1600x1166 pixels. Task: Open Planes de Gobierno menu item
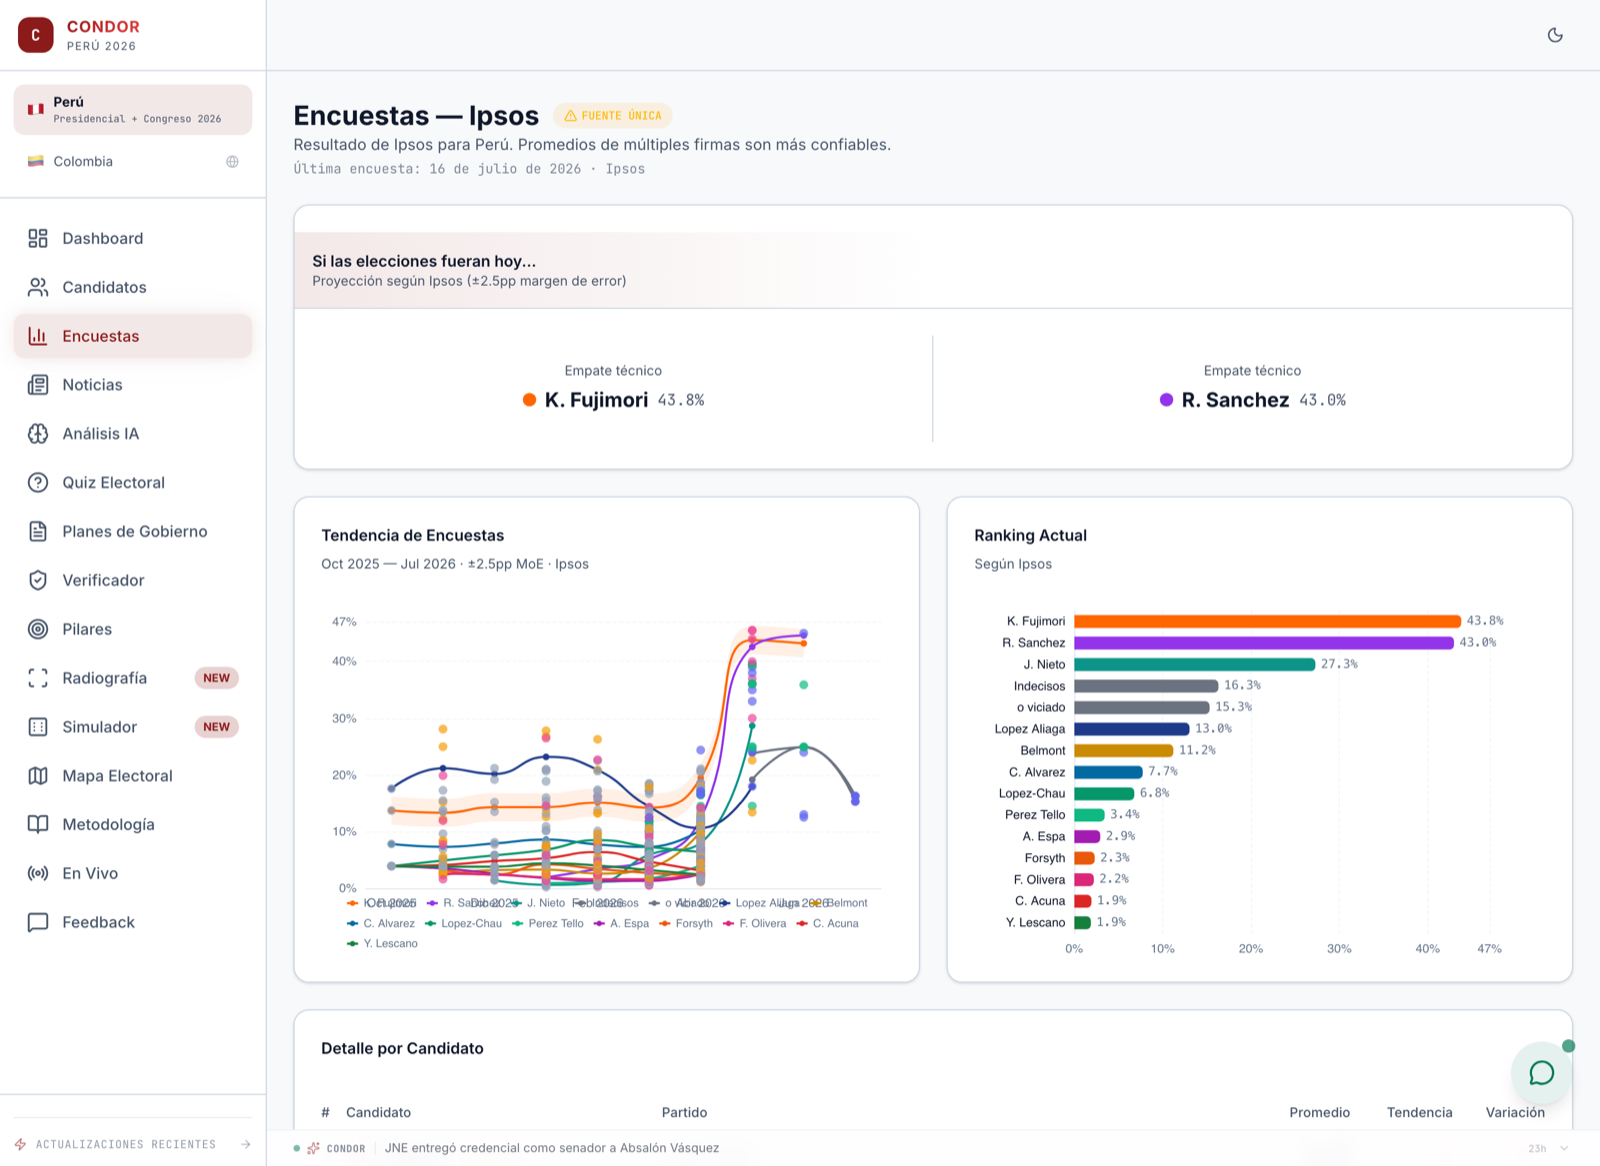(x=133, y=531)
